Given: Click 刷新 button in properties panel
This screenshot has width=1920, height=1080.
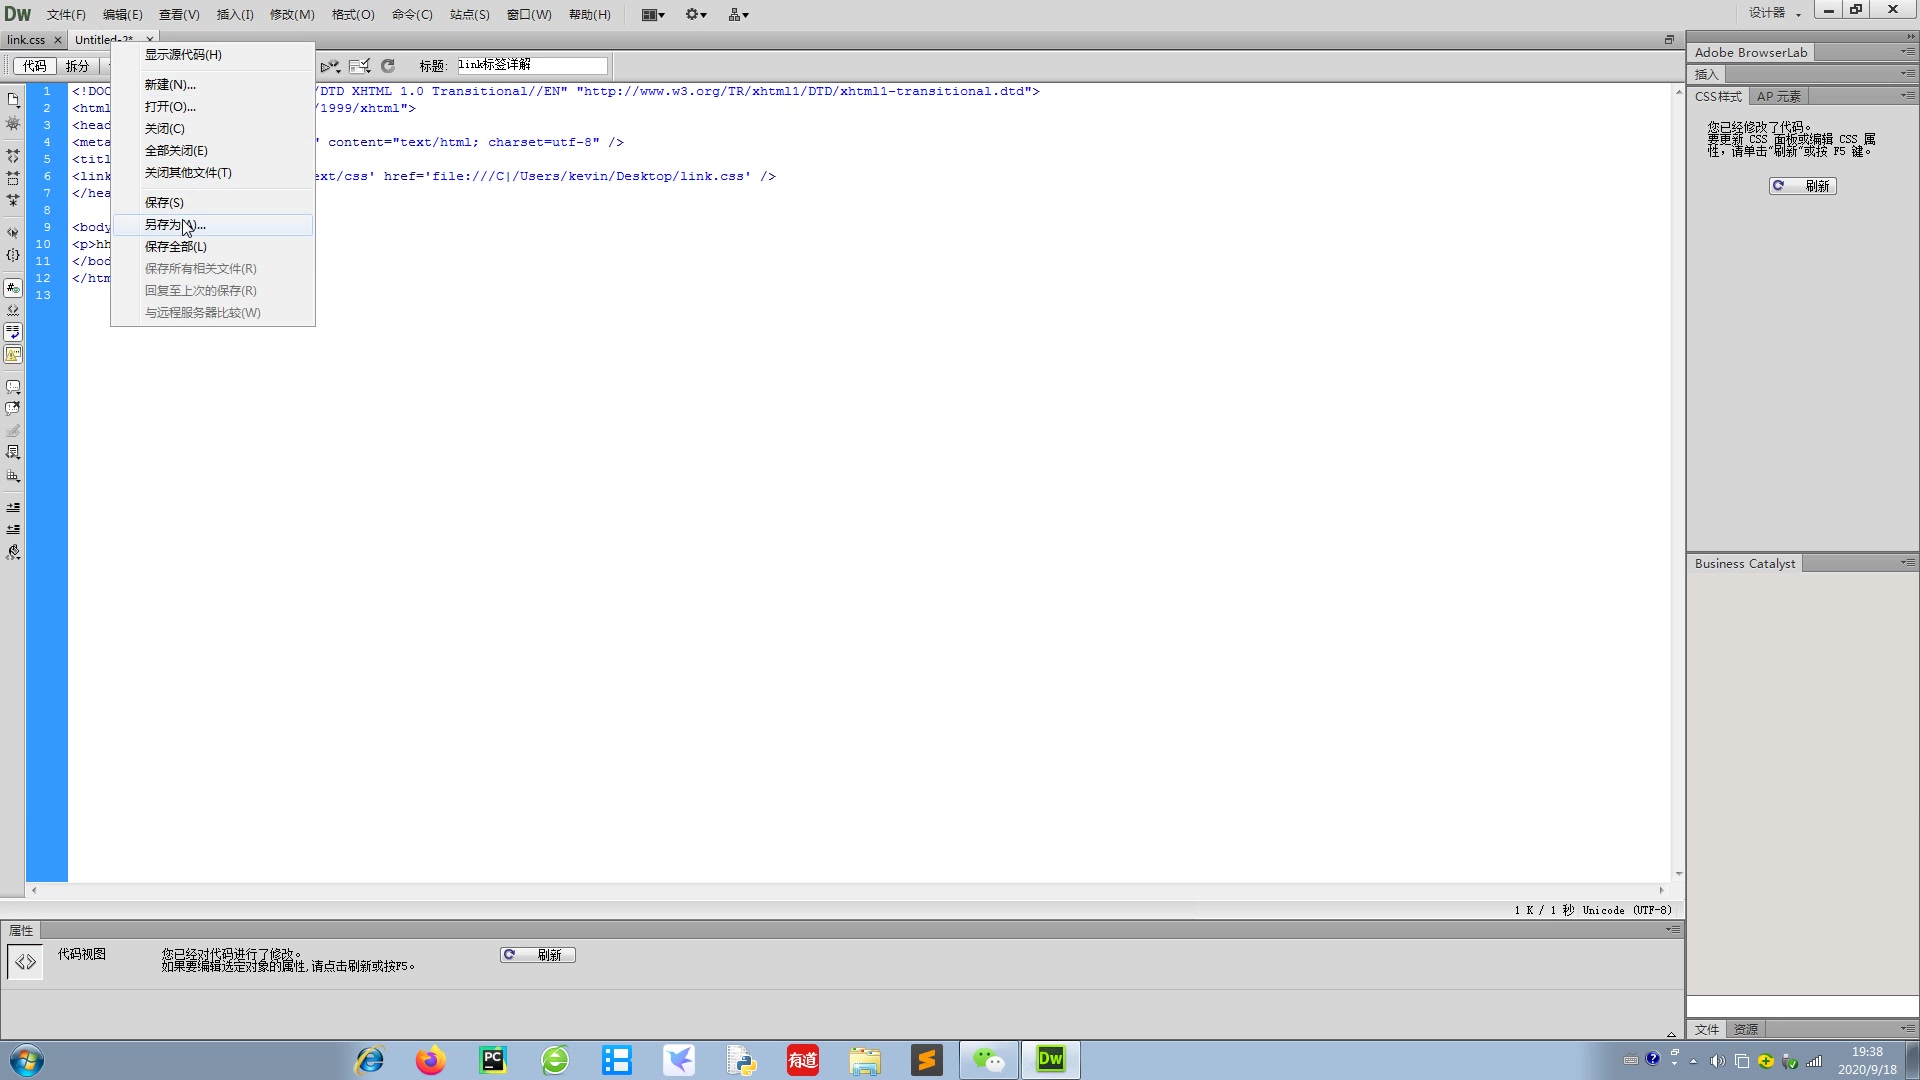Looking at the screenshot, I should click(x=538, y=955).
